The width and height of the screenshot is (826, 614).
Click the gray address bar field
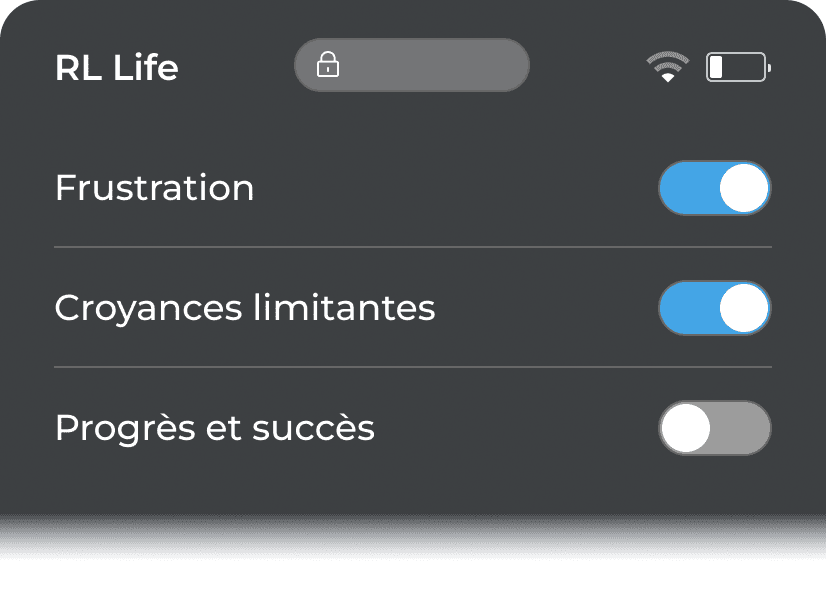click(430, 66)
